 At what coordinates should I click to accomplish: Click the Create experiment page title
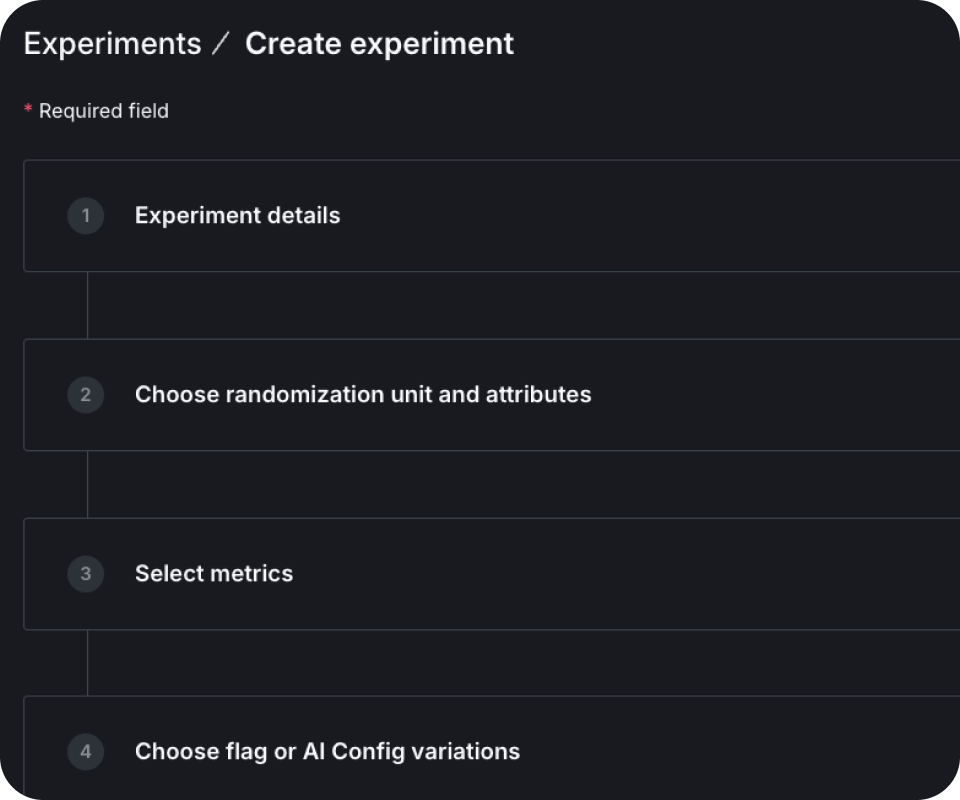pos(380,43)
